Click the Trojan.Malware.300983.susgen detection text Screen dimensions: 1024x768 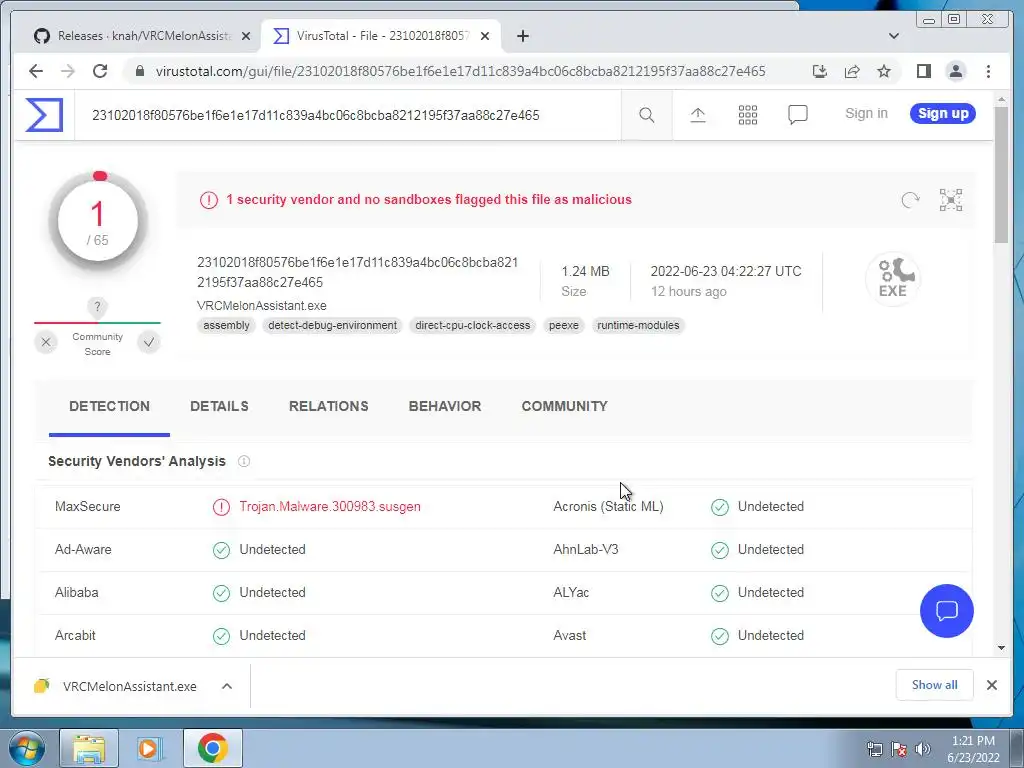330,507
